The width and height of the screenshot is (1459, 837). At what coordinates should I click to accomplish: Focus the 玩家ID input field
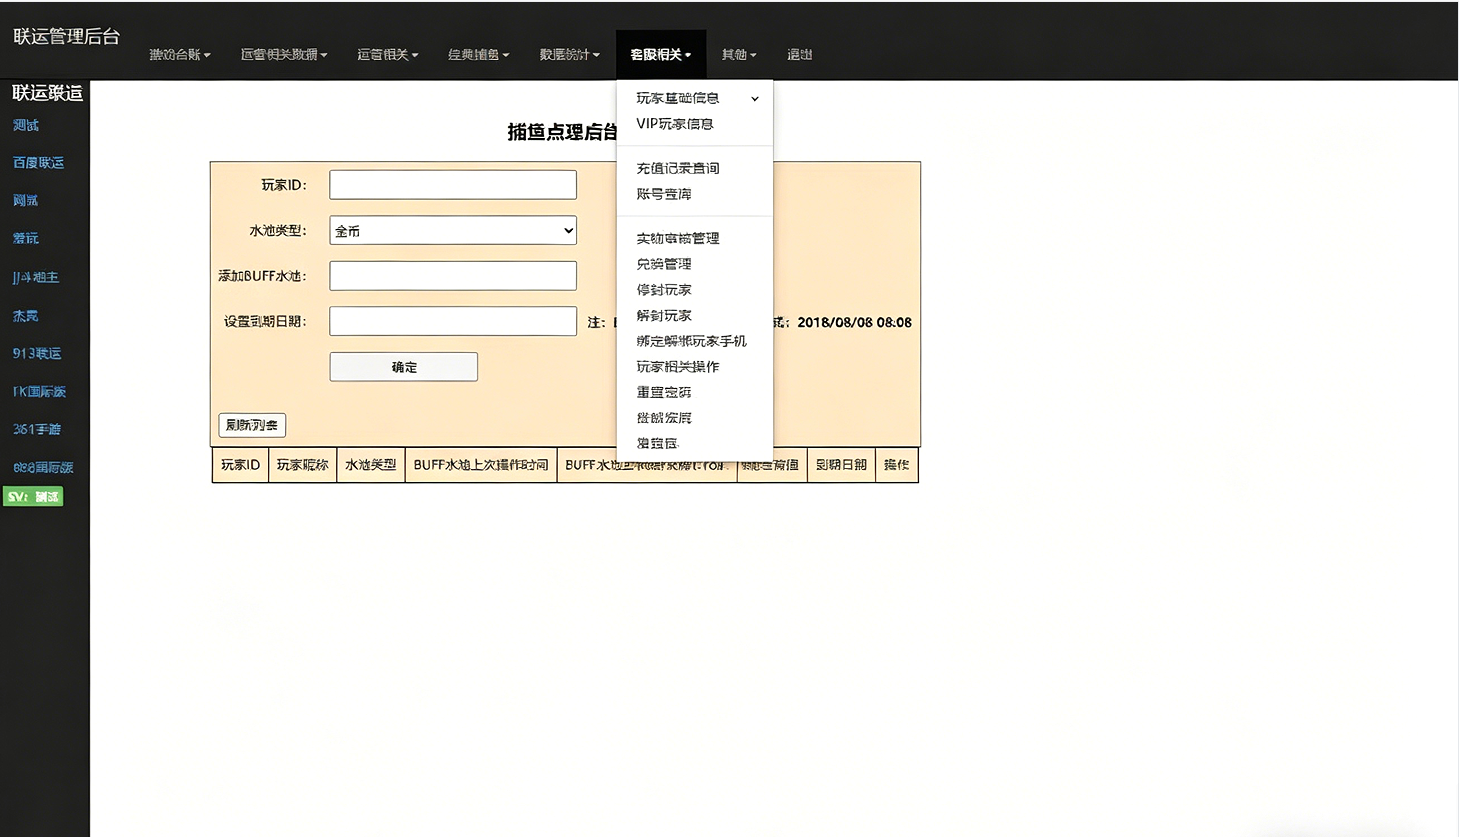point(452,184)
